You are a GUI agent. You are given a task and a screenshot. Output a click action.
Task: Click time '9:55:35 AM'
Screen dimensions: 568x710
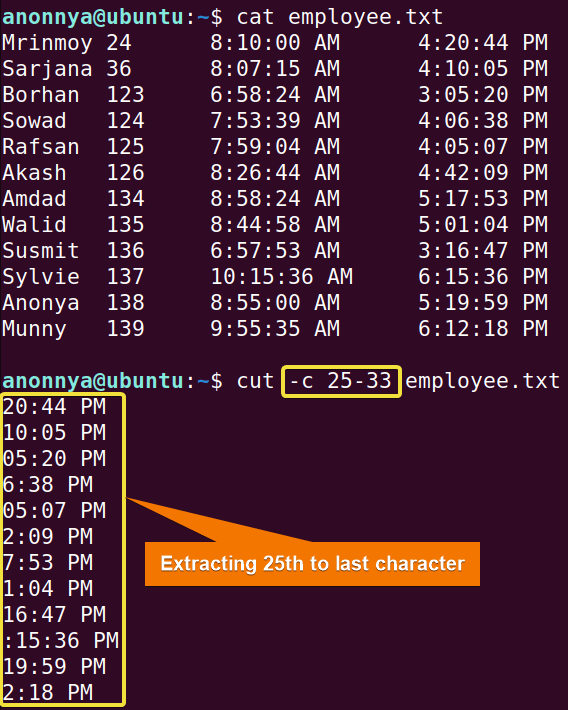point(275,329)
